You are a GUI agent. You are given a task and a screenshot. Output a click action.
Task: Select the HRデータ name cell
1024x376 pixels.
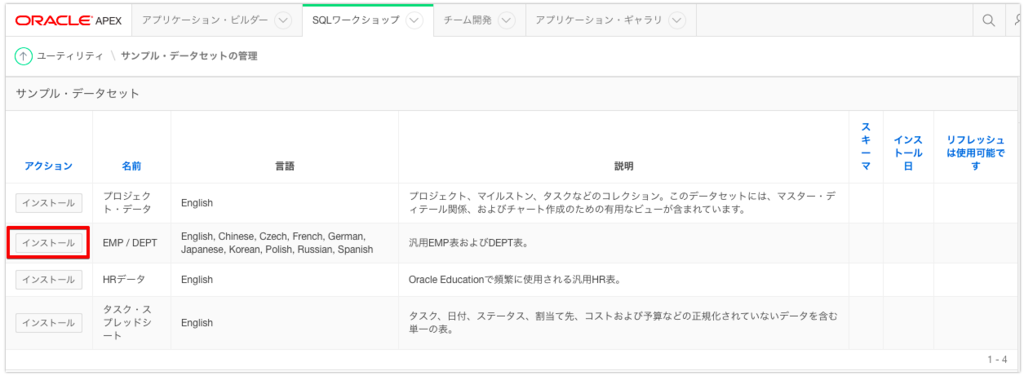tap(131, 279)
